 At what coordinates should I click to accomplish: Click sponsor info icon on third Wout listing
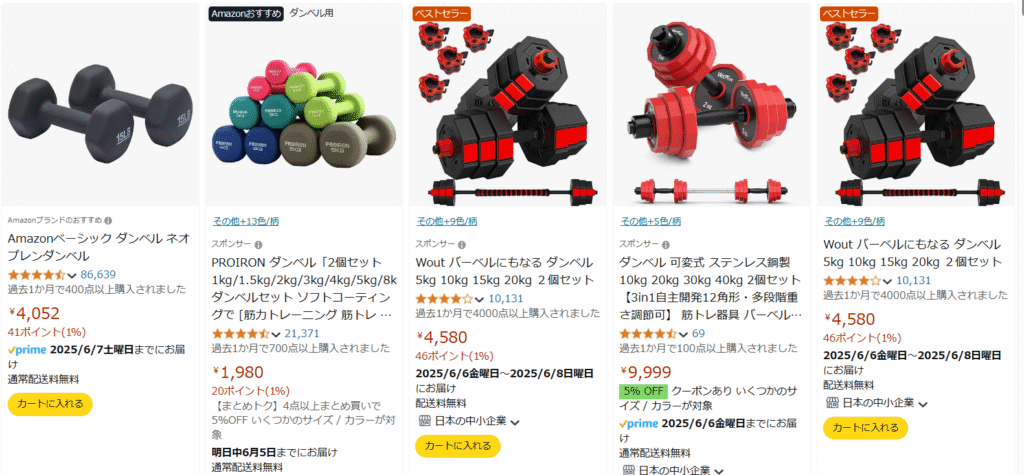[462, 244]
